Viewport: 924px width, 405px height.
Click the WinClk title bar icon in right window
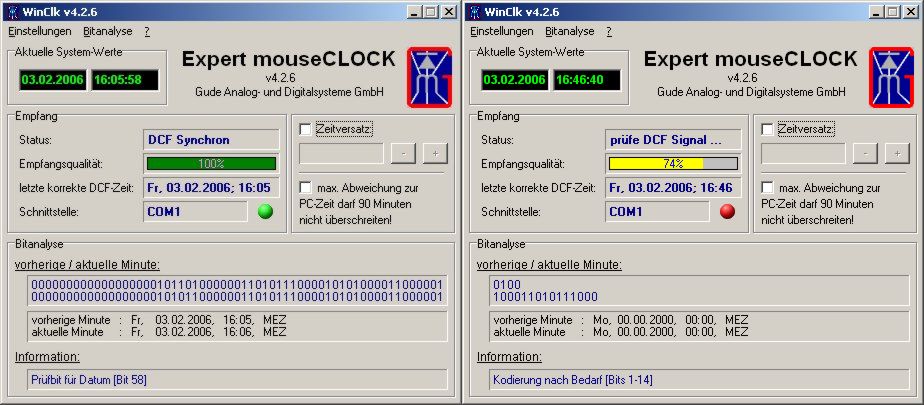coord(475,12)
